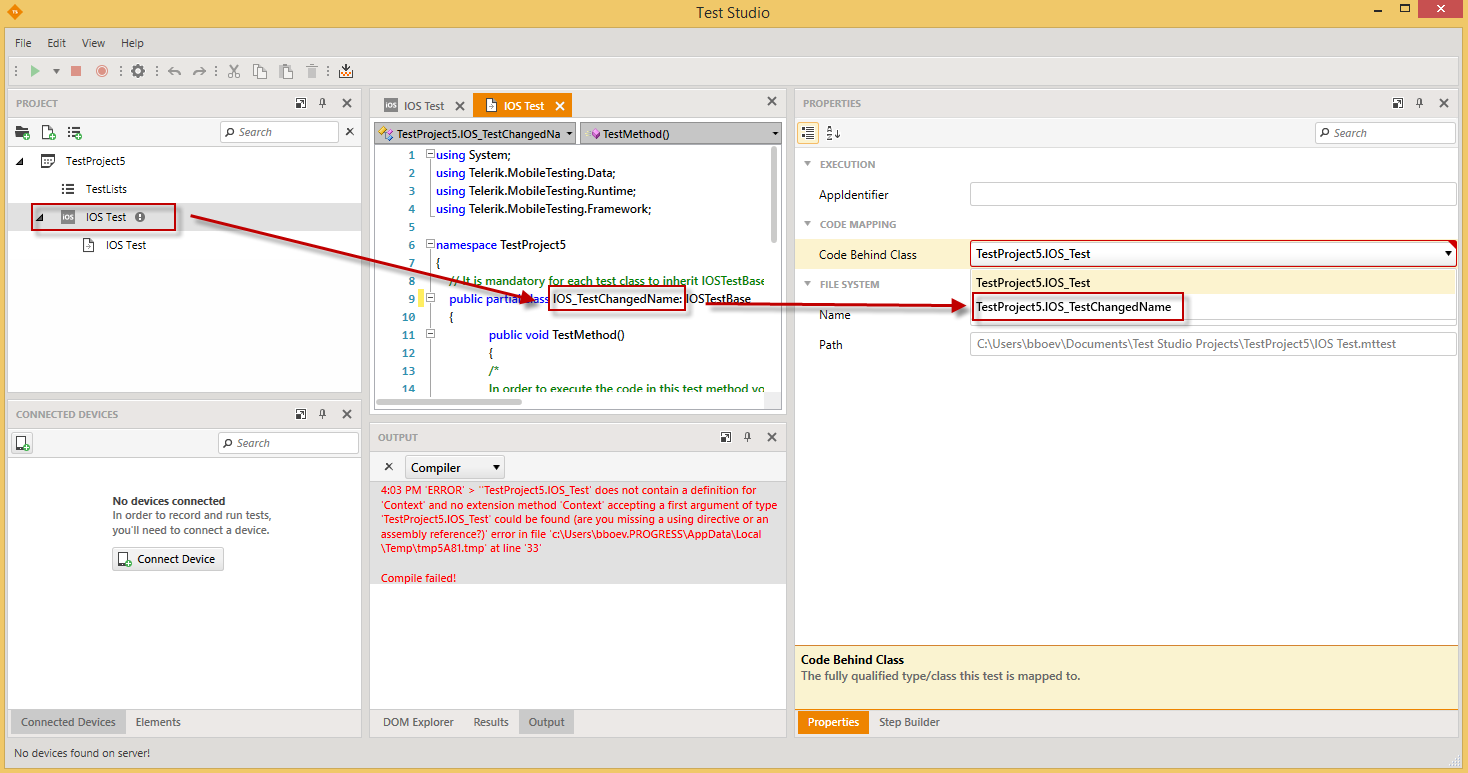The width and height of the screenshot is (1468, 773).
Task: Open settings with the gear icon
Action: [138, 71]
